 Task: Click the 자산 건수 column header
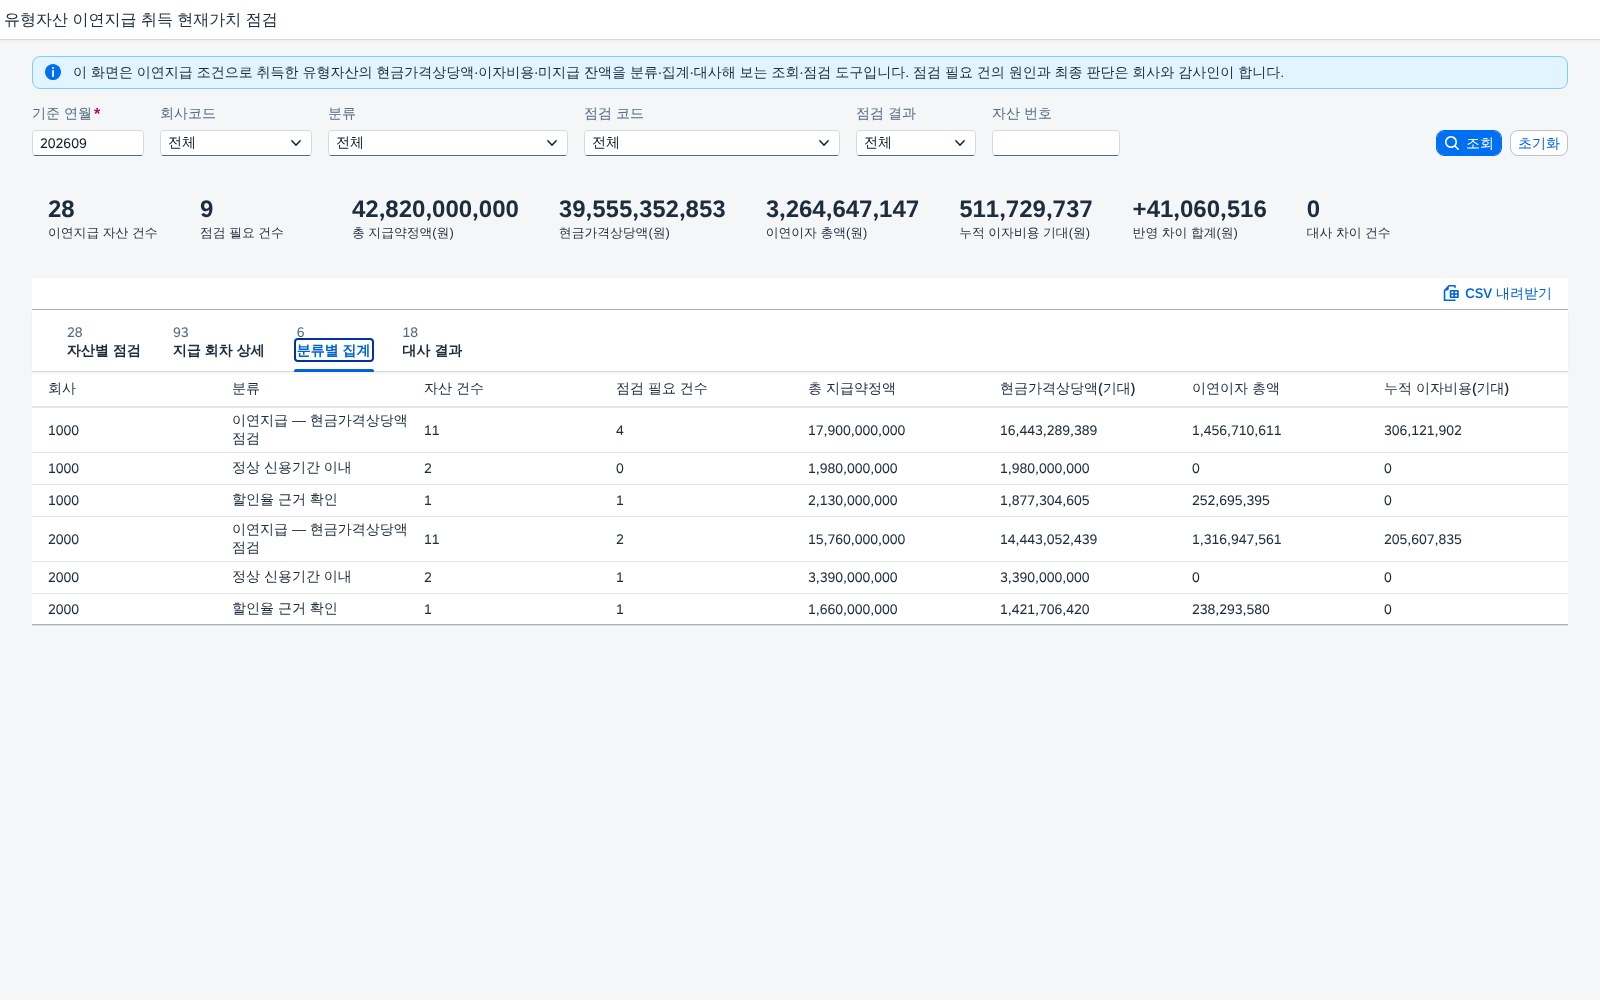click(x=454, y=389)
